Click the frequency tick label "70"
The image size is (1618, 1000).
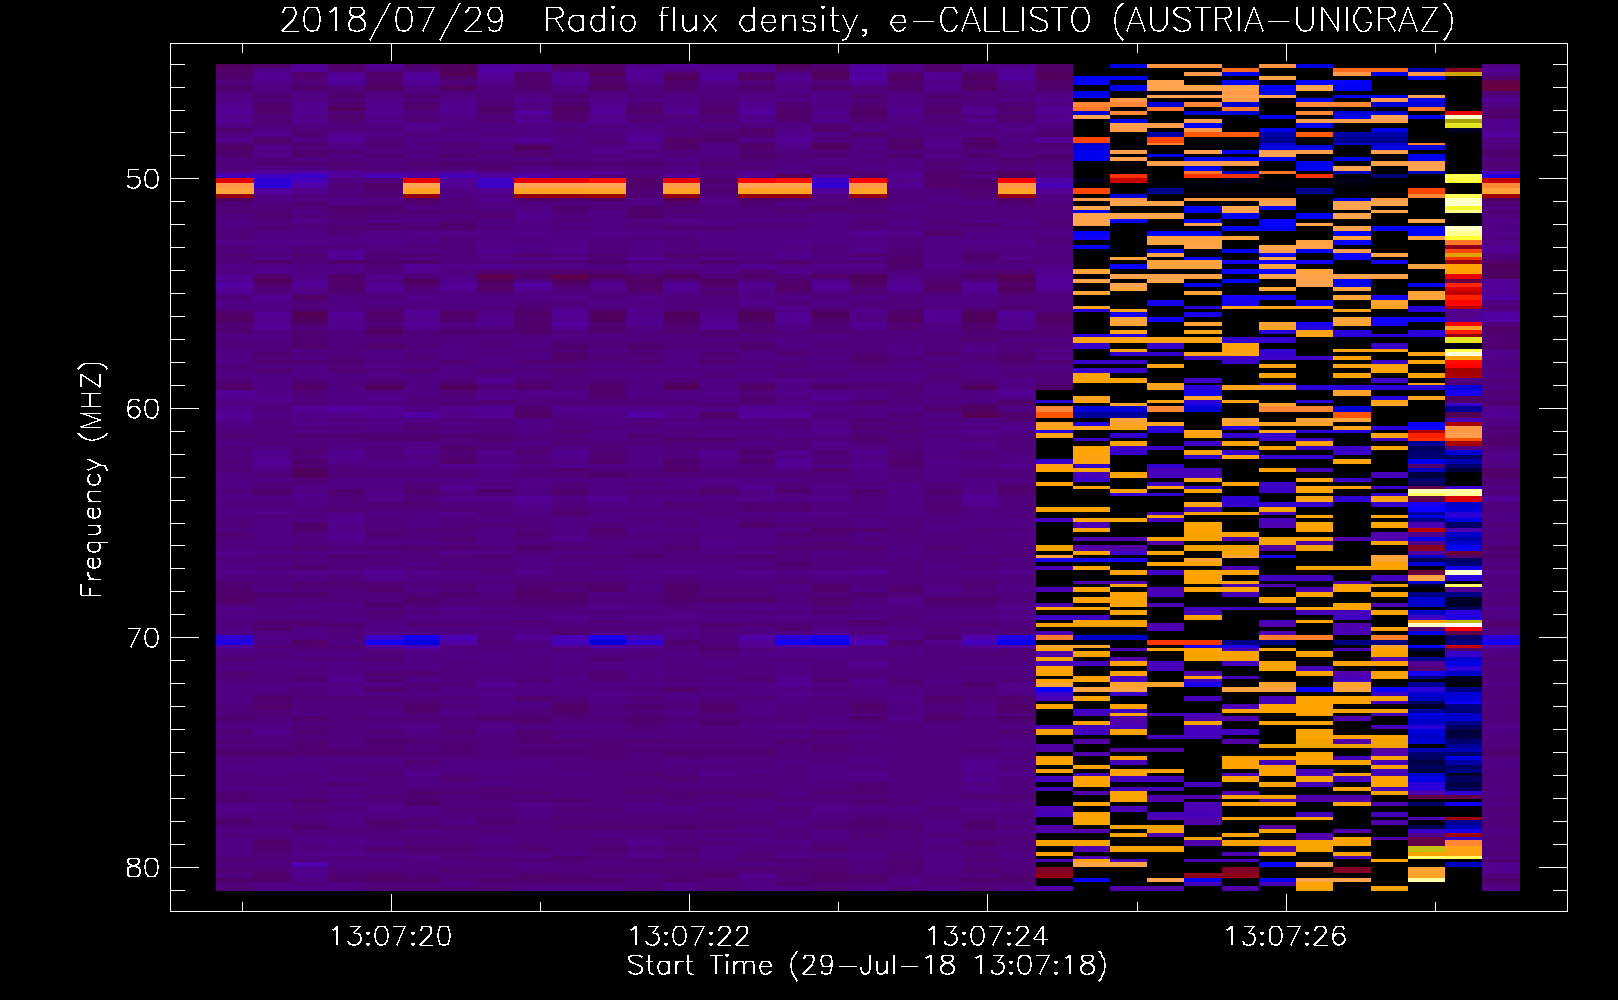[x=143, y=638]
